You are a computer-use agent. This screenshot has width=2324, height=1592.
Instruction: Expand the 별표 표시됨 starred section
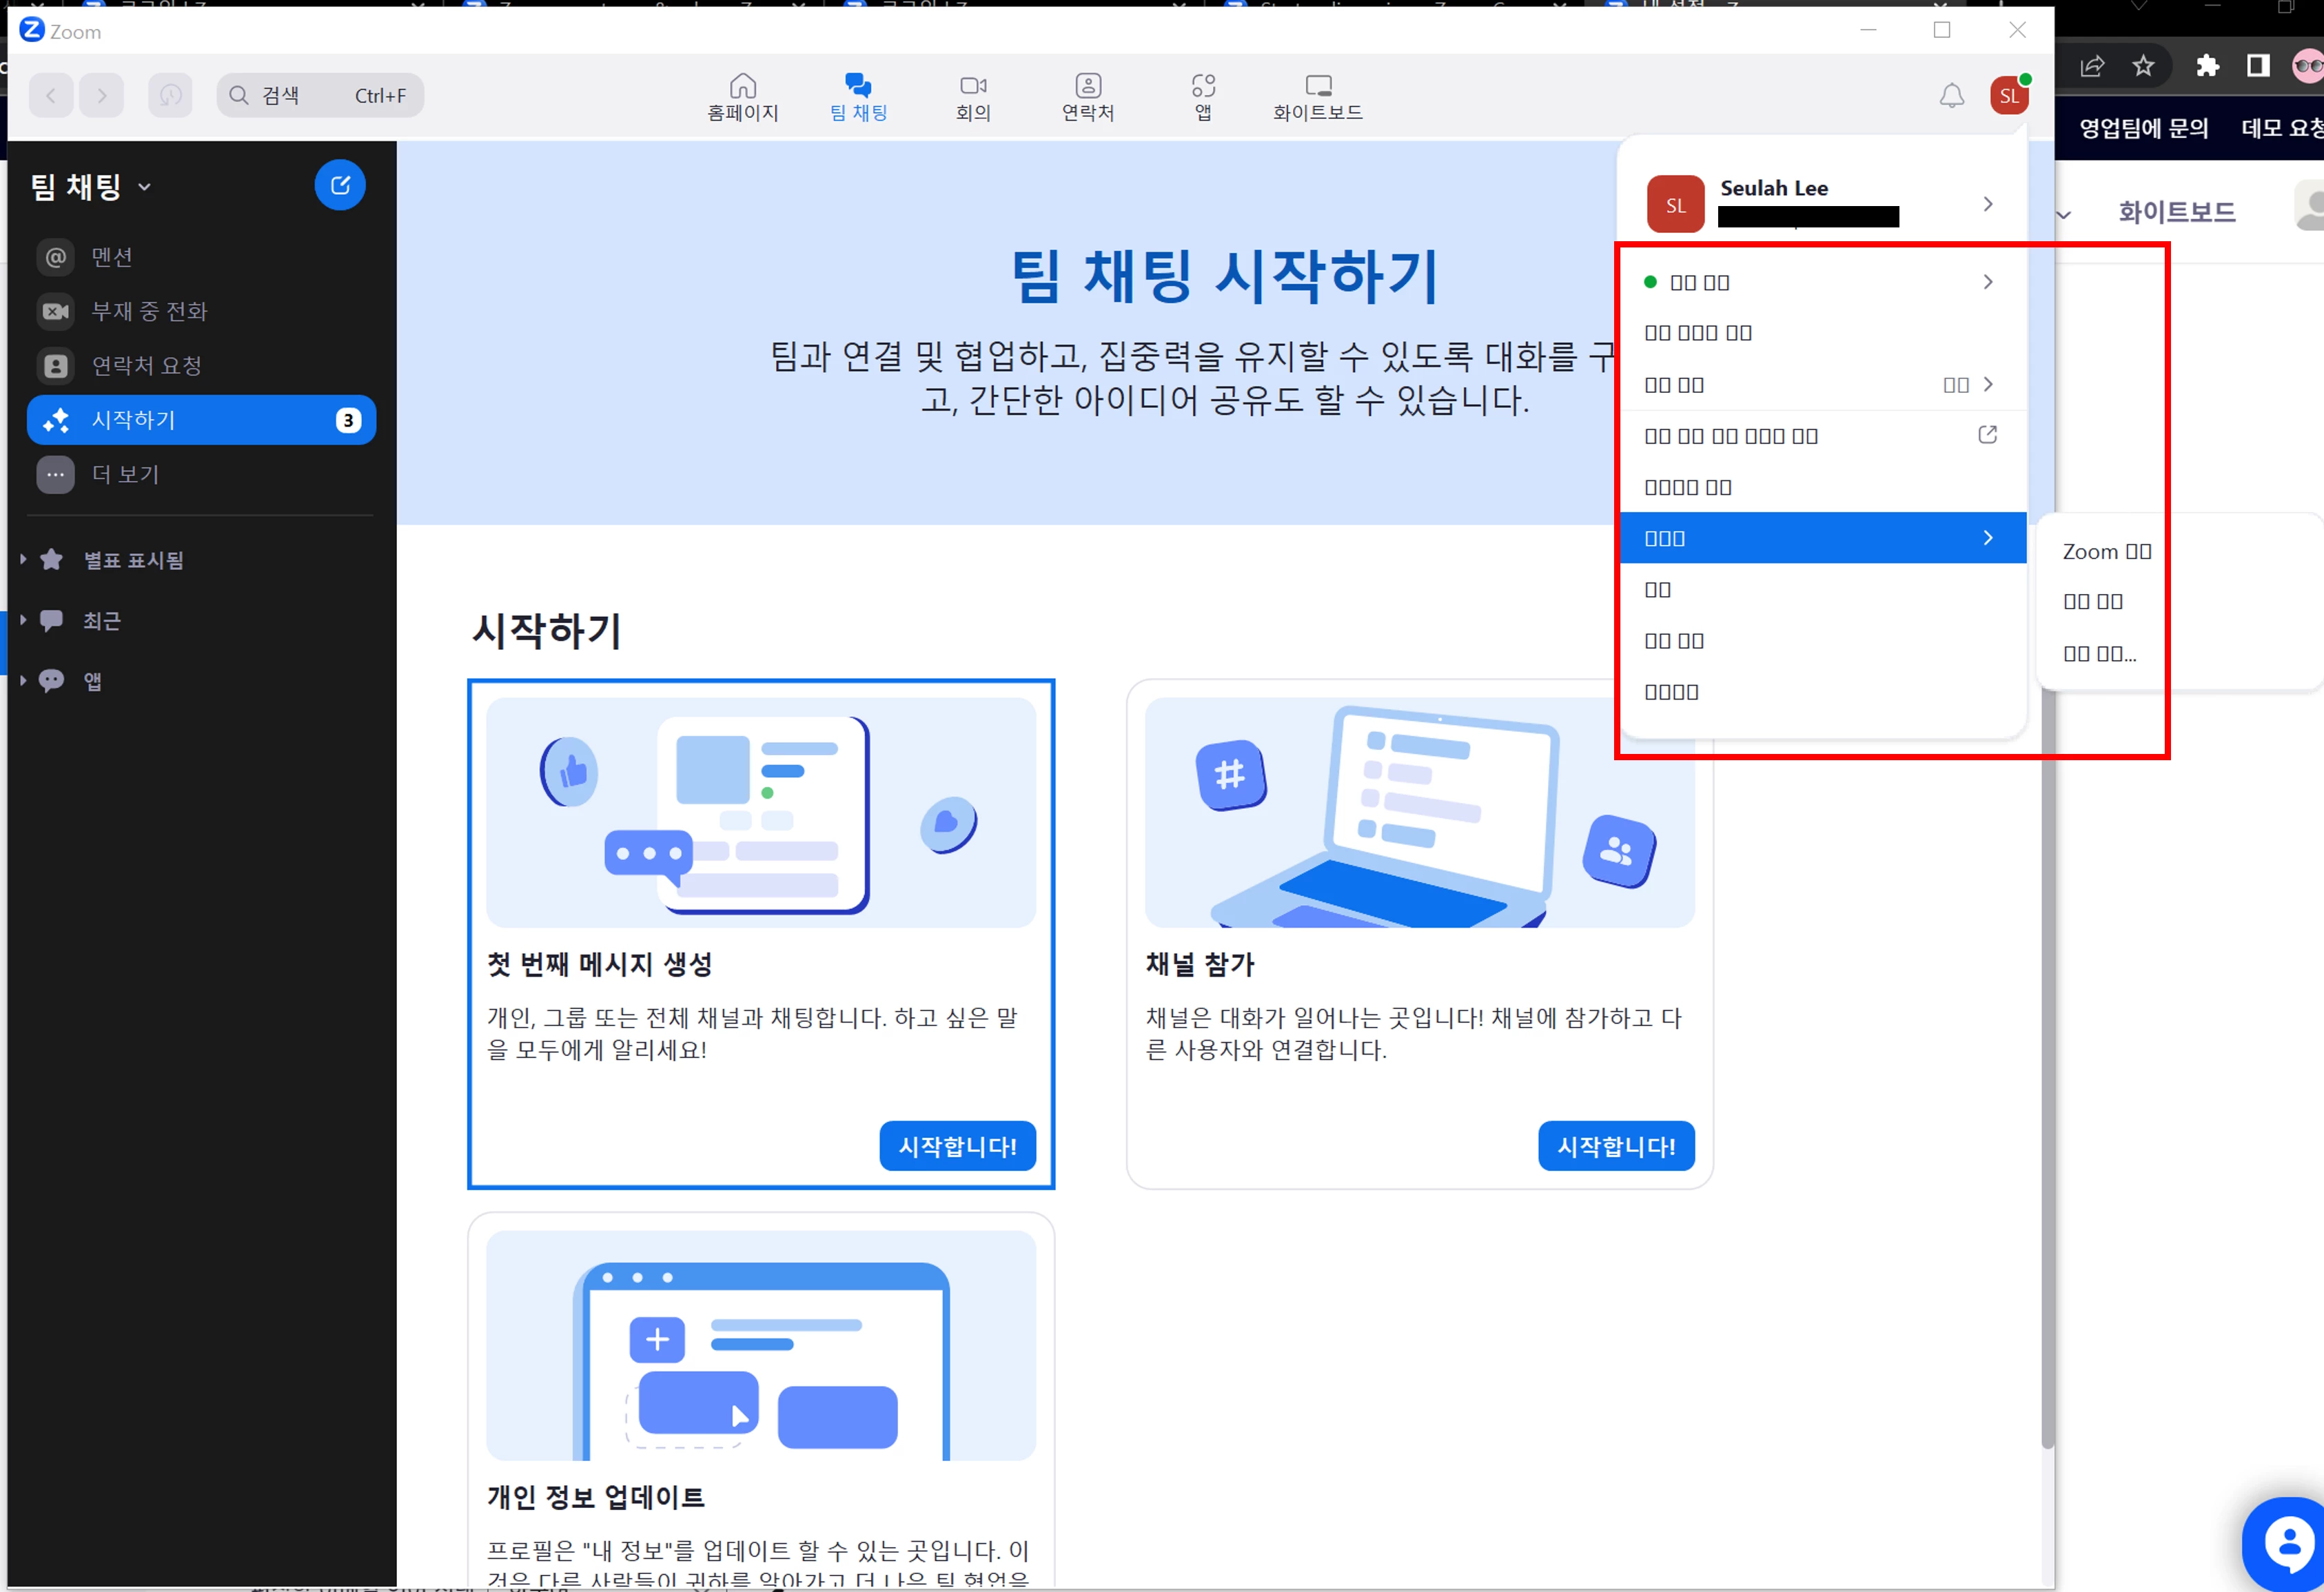133,560
